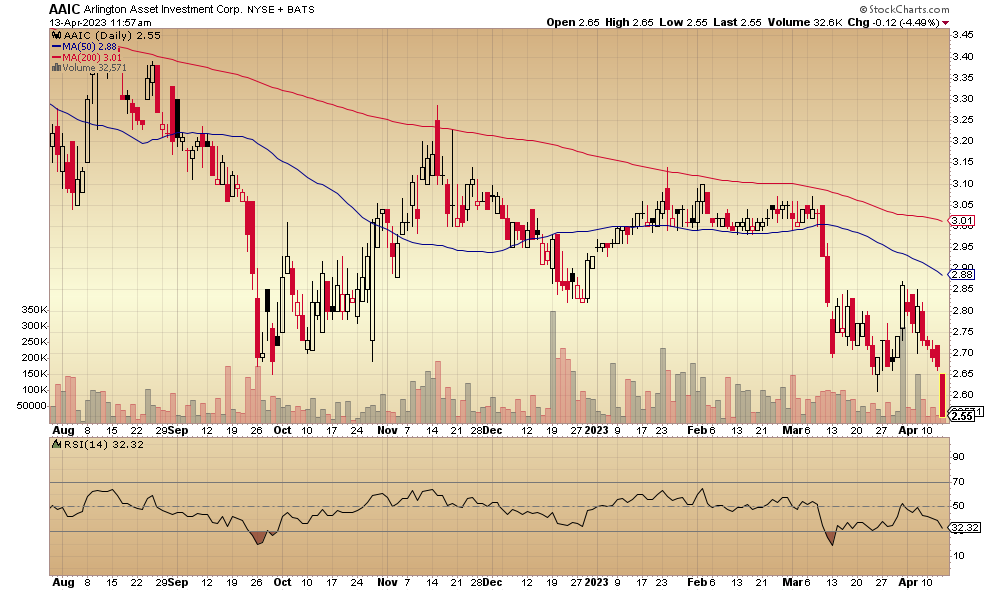
Task: Click the blue 2.88 tag on the price axis
Action: [963, 275]
